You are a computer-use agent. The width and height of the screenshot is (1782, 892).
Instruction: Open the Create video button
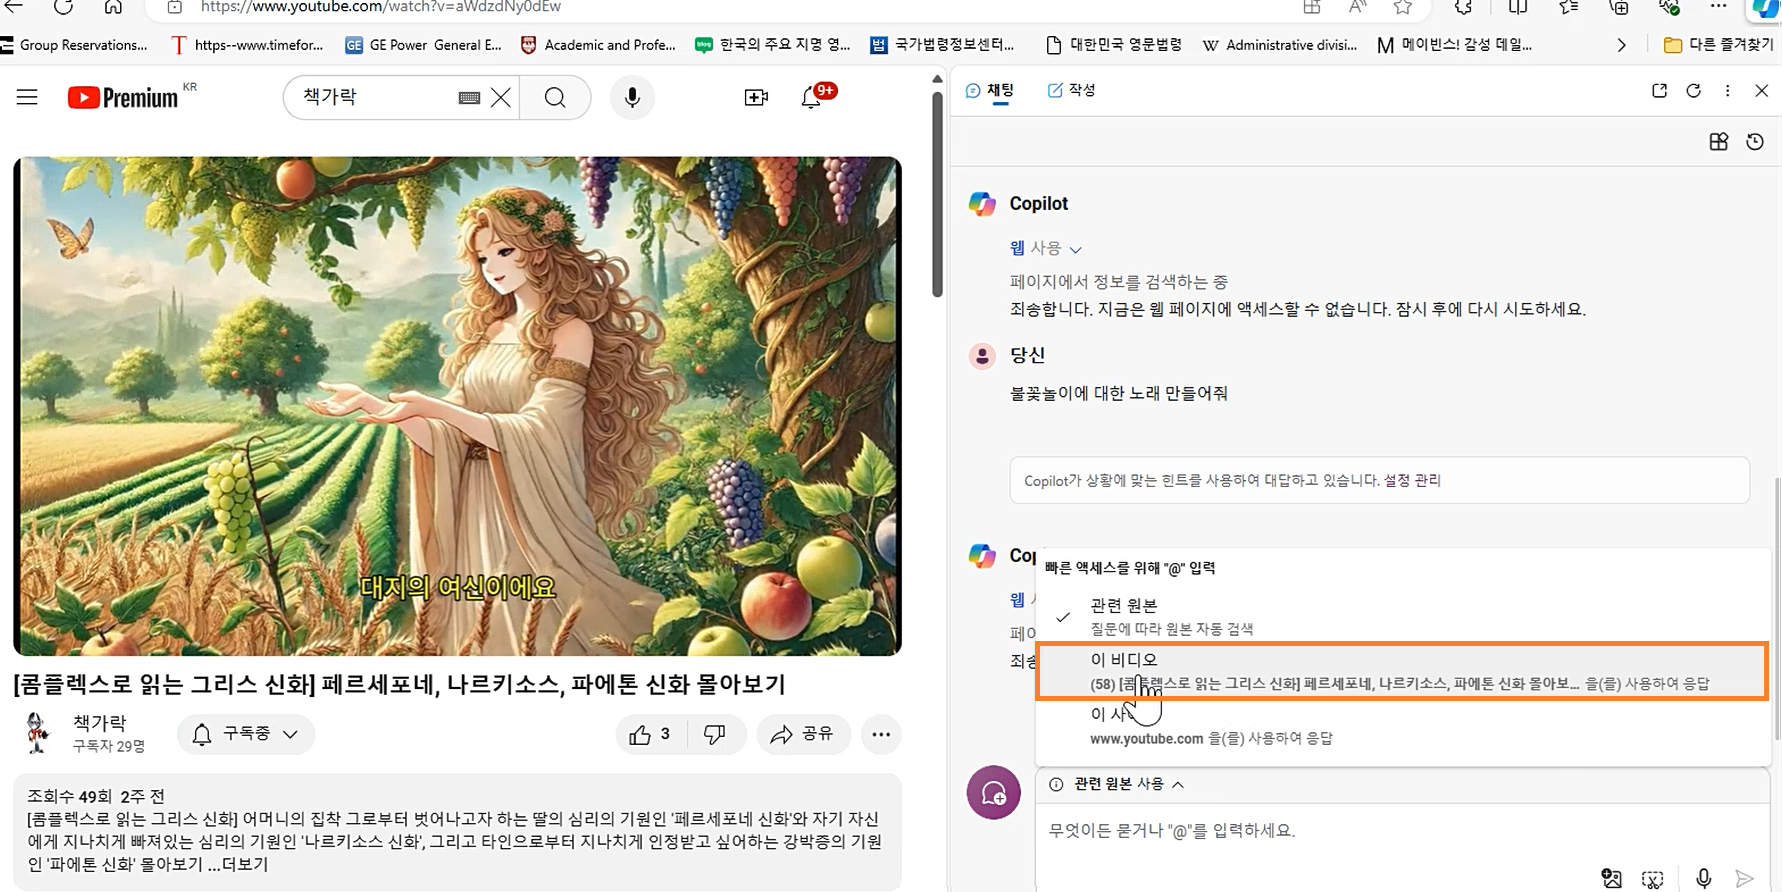tap(756, 97)
